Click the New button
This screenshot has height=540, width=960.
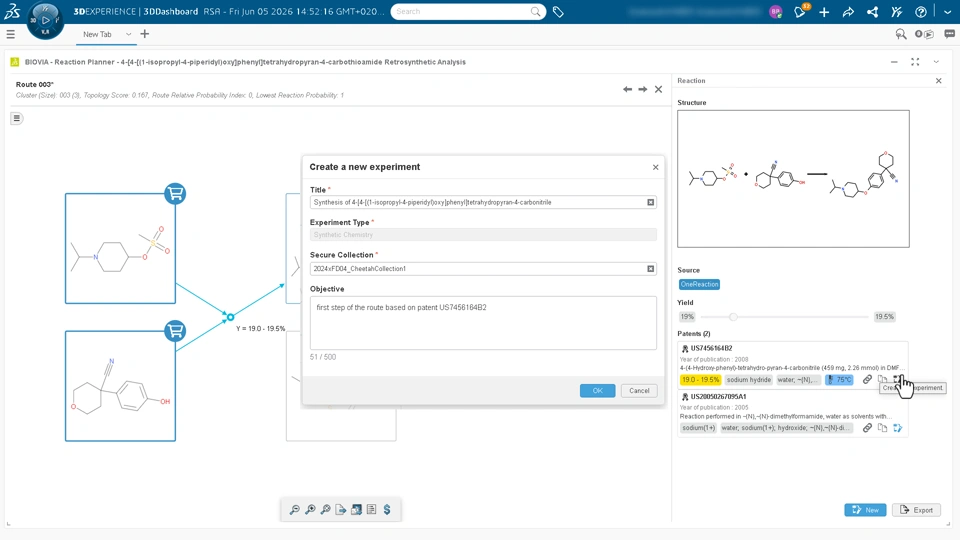[865, 510]
